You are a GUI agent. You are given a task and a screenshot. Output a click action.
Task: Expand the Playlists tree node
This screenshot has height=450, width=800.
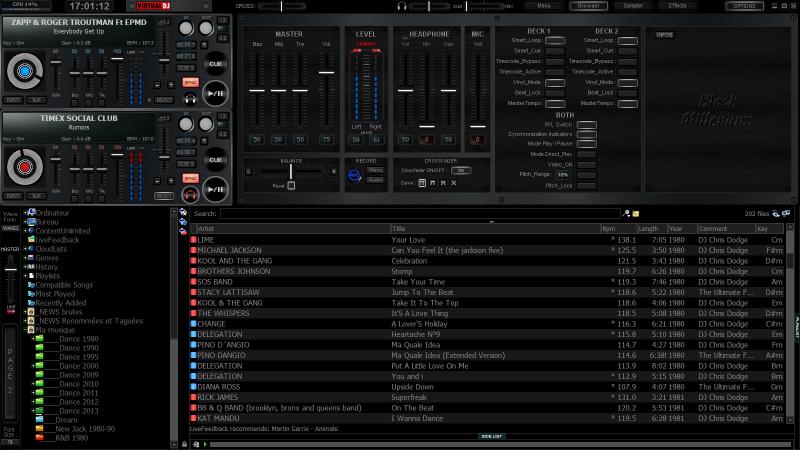click(25, 276)
